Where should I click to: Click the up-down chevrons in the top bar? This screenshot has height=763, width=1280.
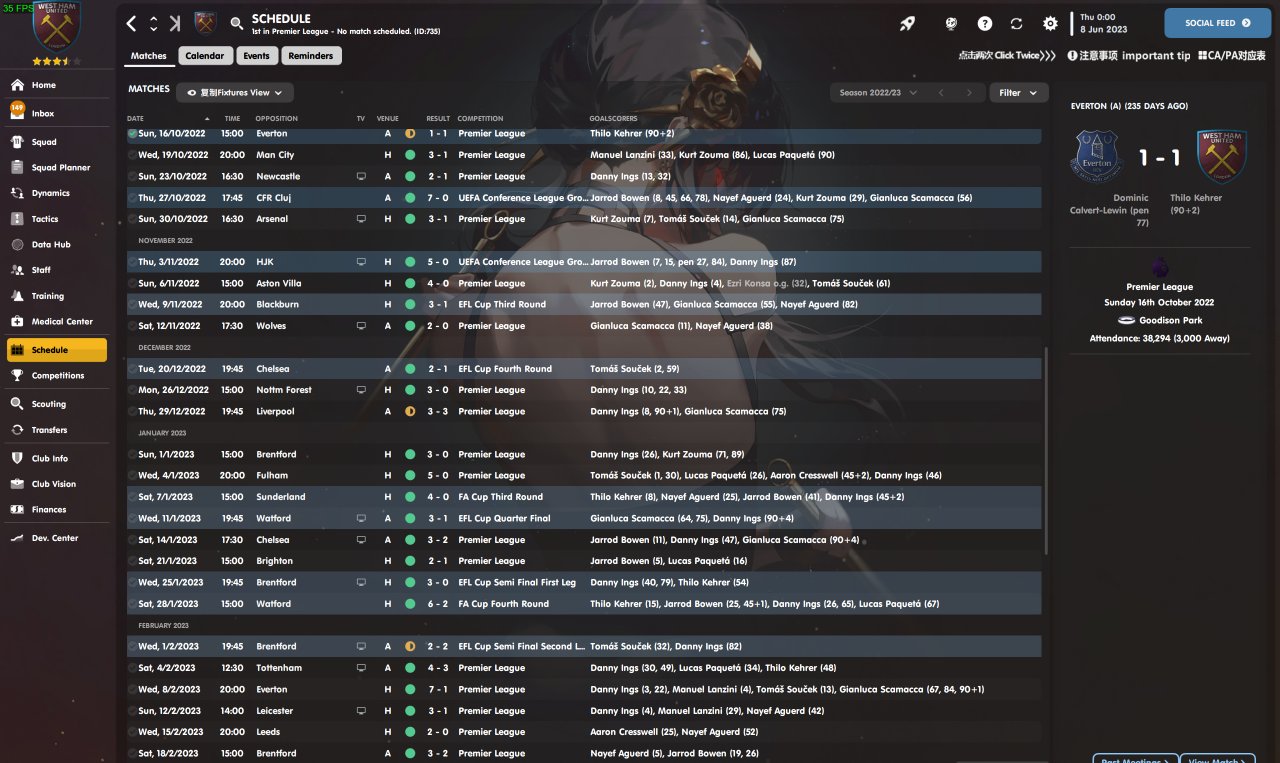click(154, 23)
